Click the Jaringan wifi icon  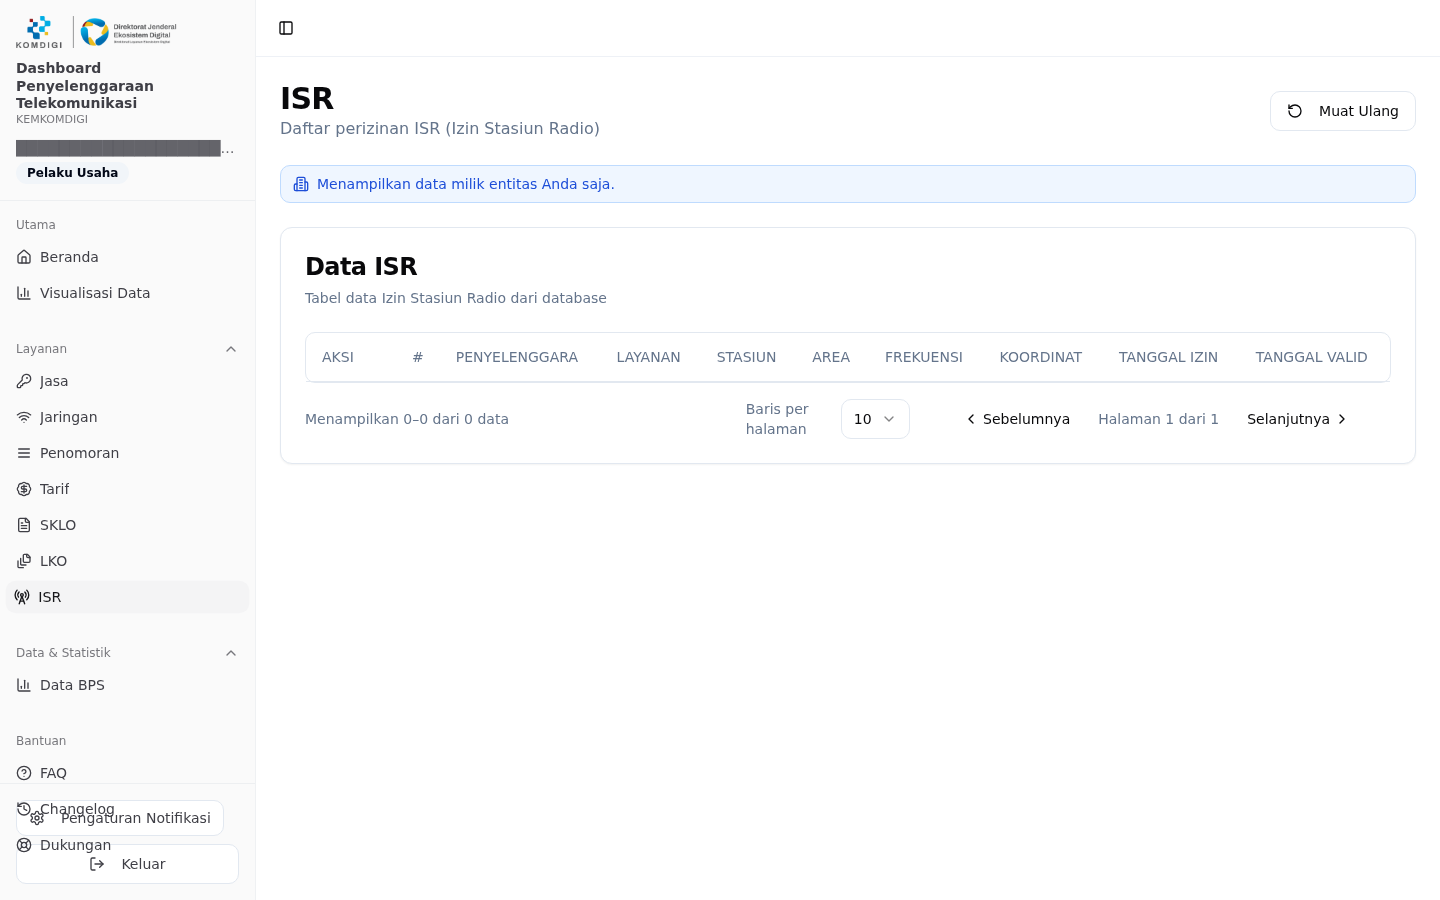pyautogui.click(x=24, y=417)
